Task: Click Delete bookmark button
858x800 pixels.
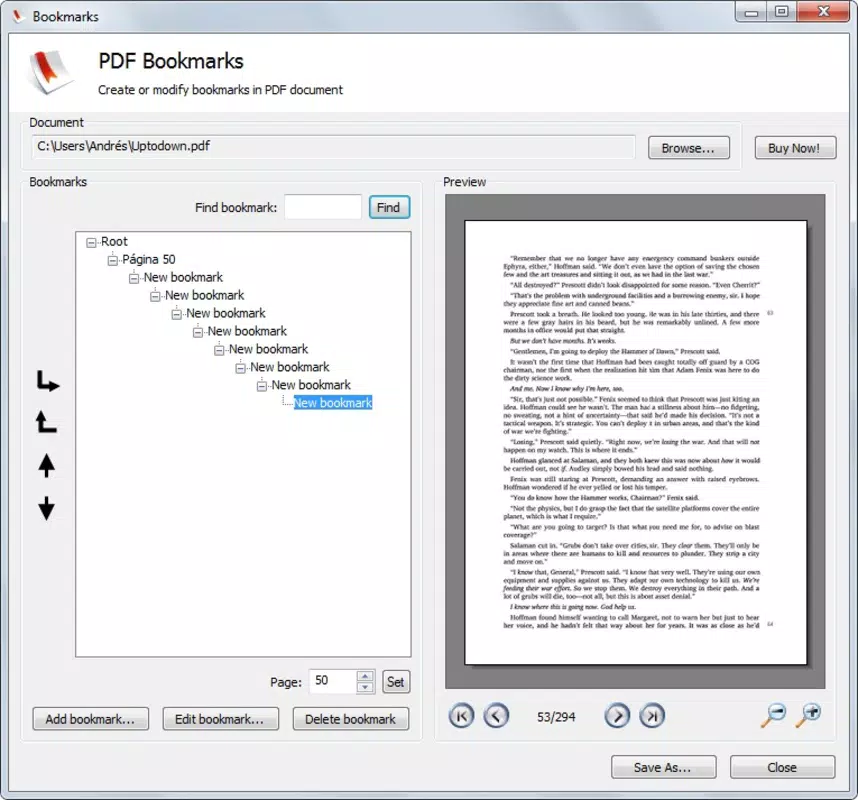Action: click(x=350, y=719)
